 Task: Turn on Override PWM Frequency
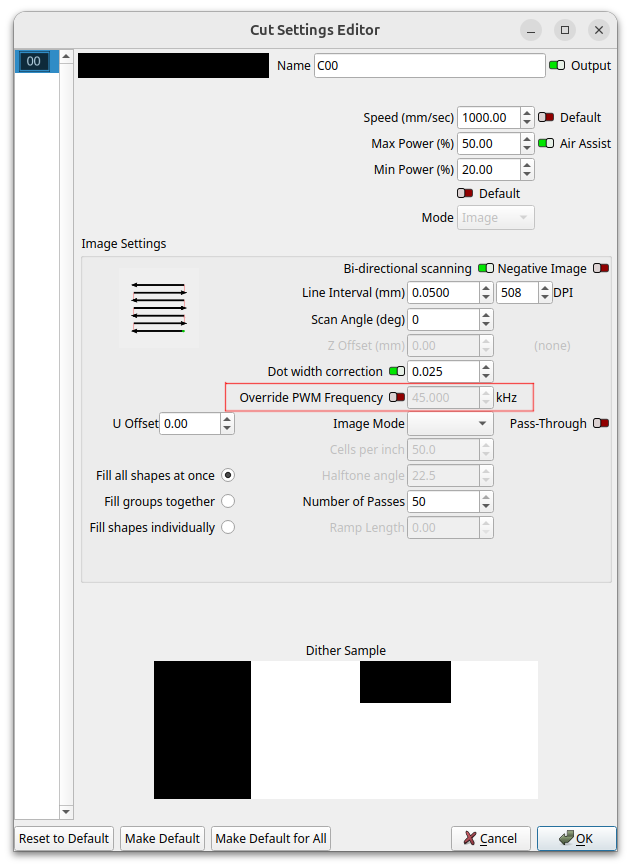397,397
